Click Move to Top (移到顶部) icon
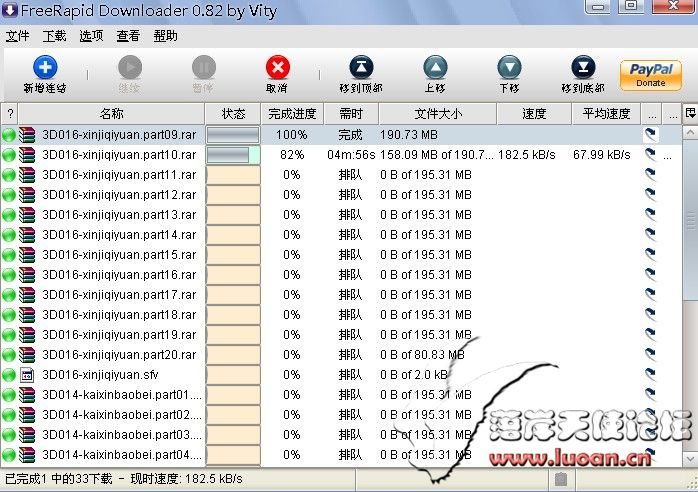This screenshot has height=492, width=698. (361, 67)
